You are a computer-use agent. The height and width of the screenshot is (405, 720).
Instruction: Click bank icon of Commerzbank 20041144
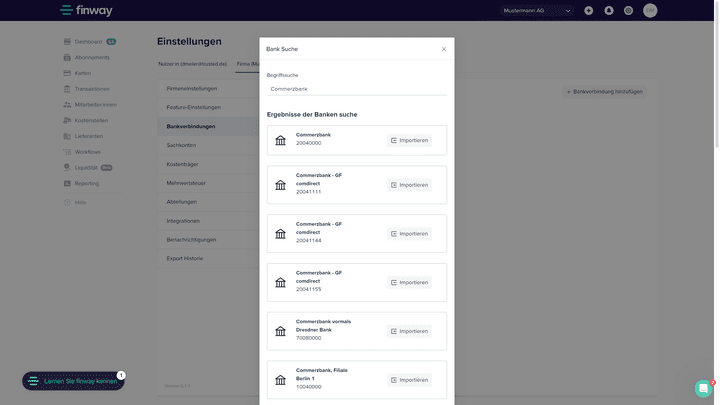(280, 233)
